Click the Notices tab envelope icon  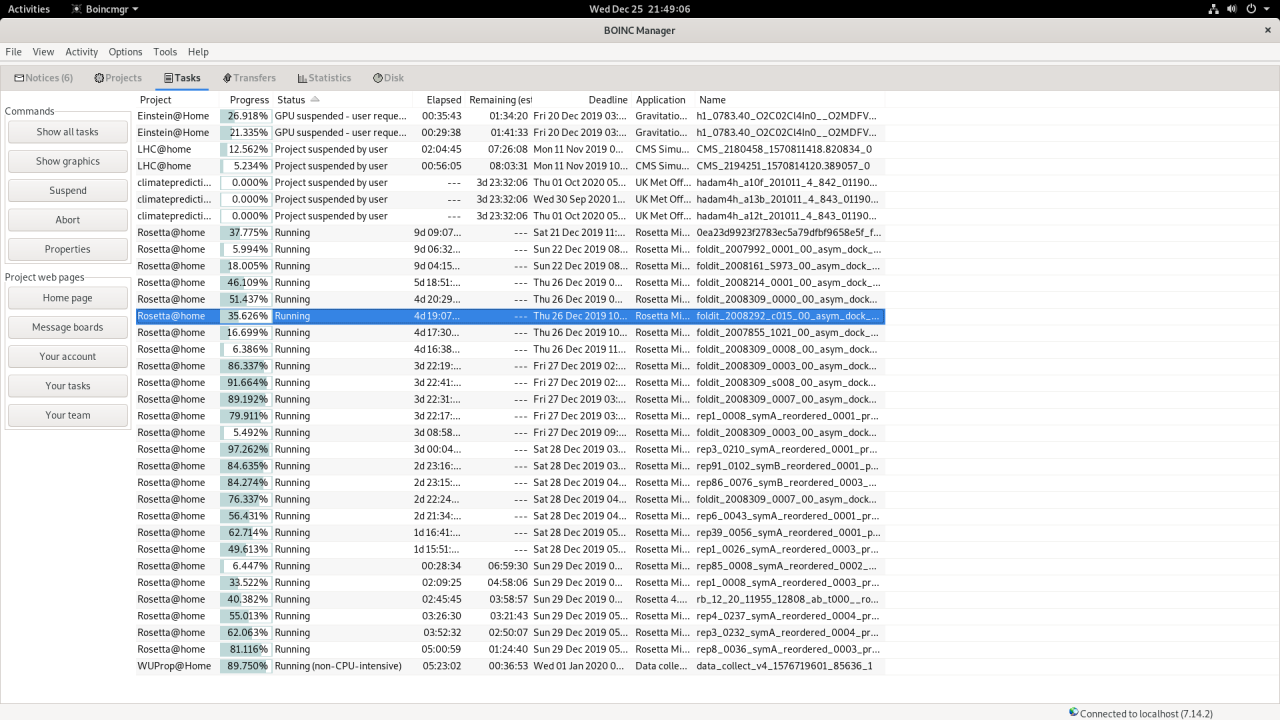19,78
